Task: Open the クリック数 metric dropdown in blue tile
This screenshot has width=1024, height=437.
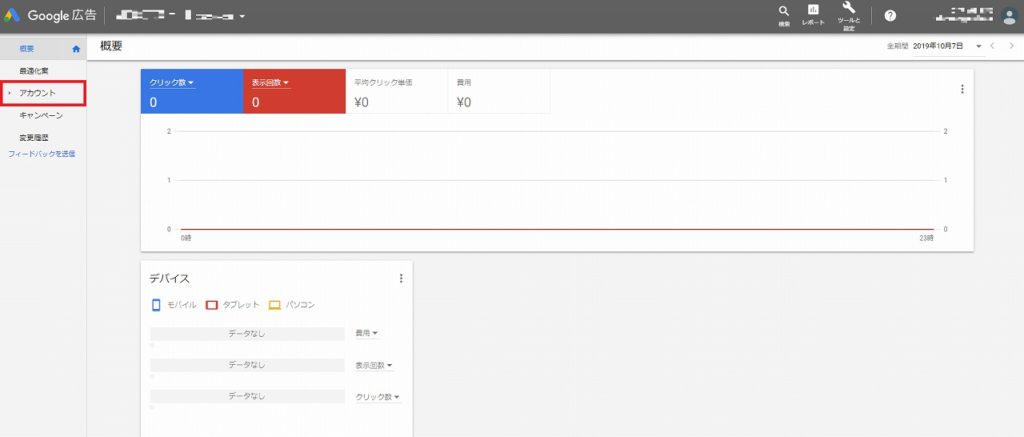Action: (172, 83)
